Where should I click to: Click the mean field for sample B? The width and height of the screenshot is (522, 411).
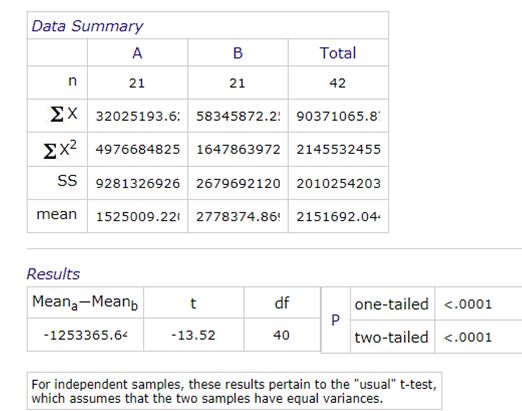[238, 217]
